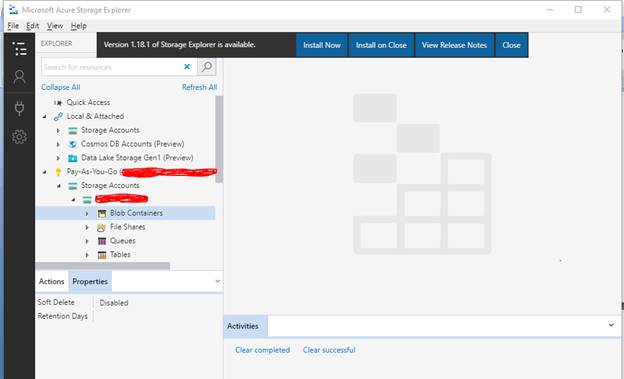Image resolution: width=624 pixels, height=379 pixels.
Task: Click the Retention Days property name
Action: [62, 316]
